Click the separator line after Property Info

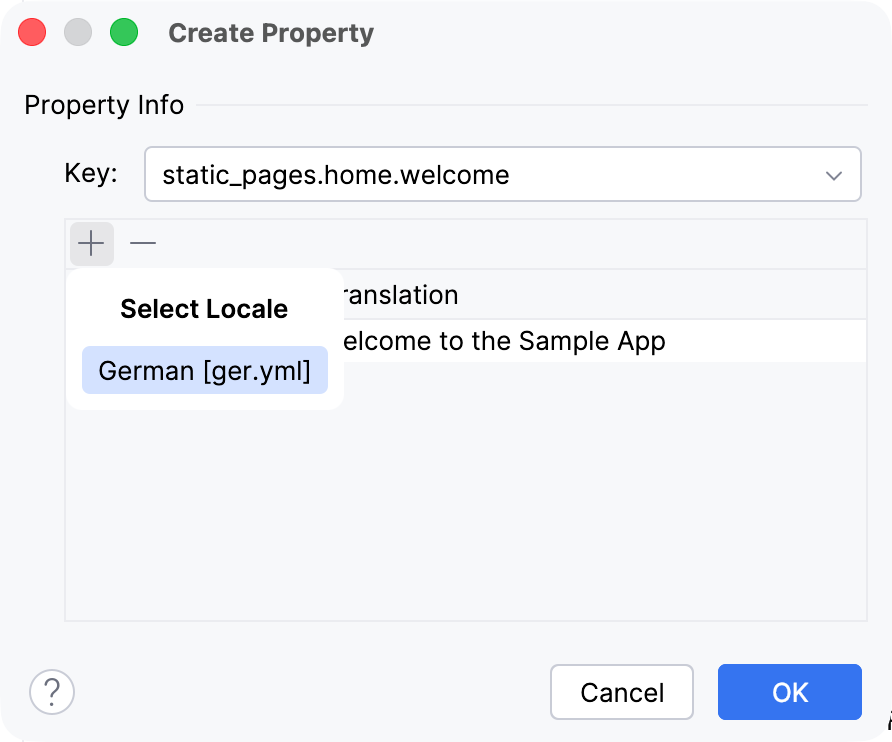click(532, 105)
